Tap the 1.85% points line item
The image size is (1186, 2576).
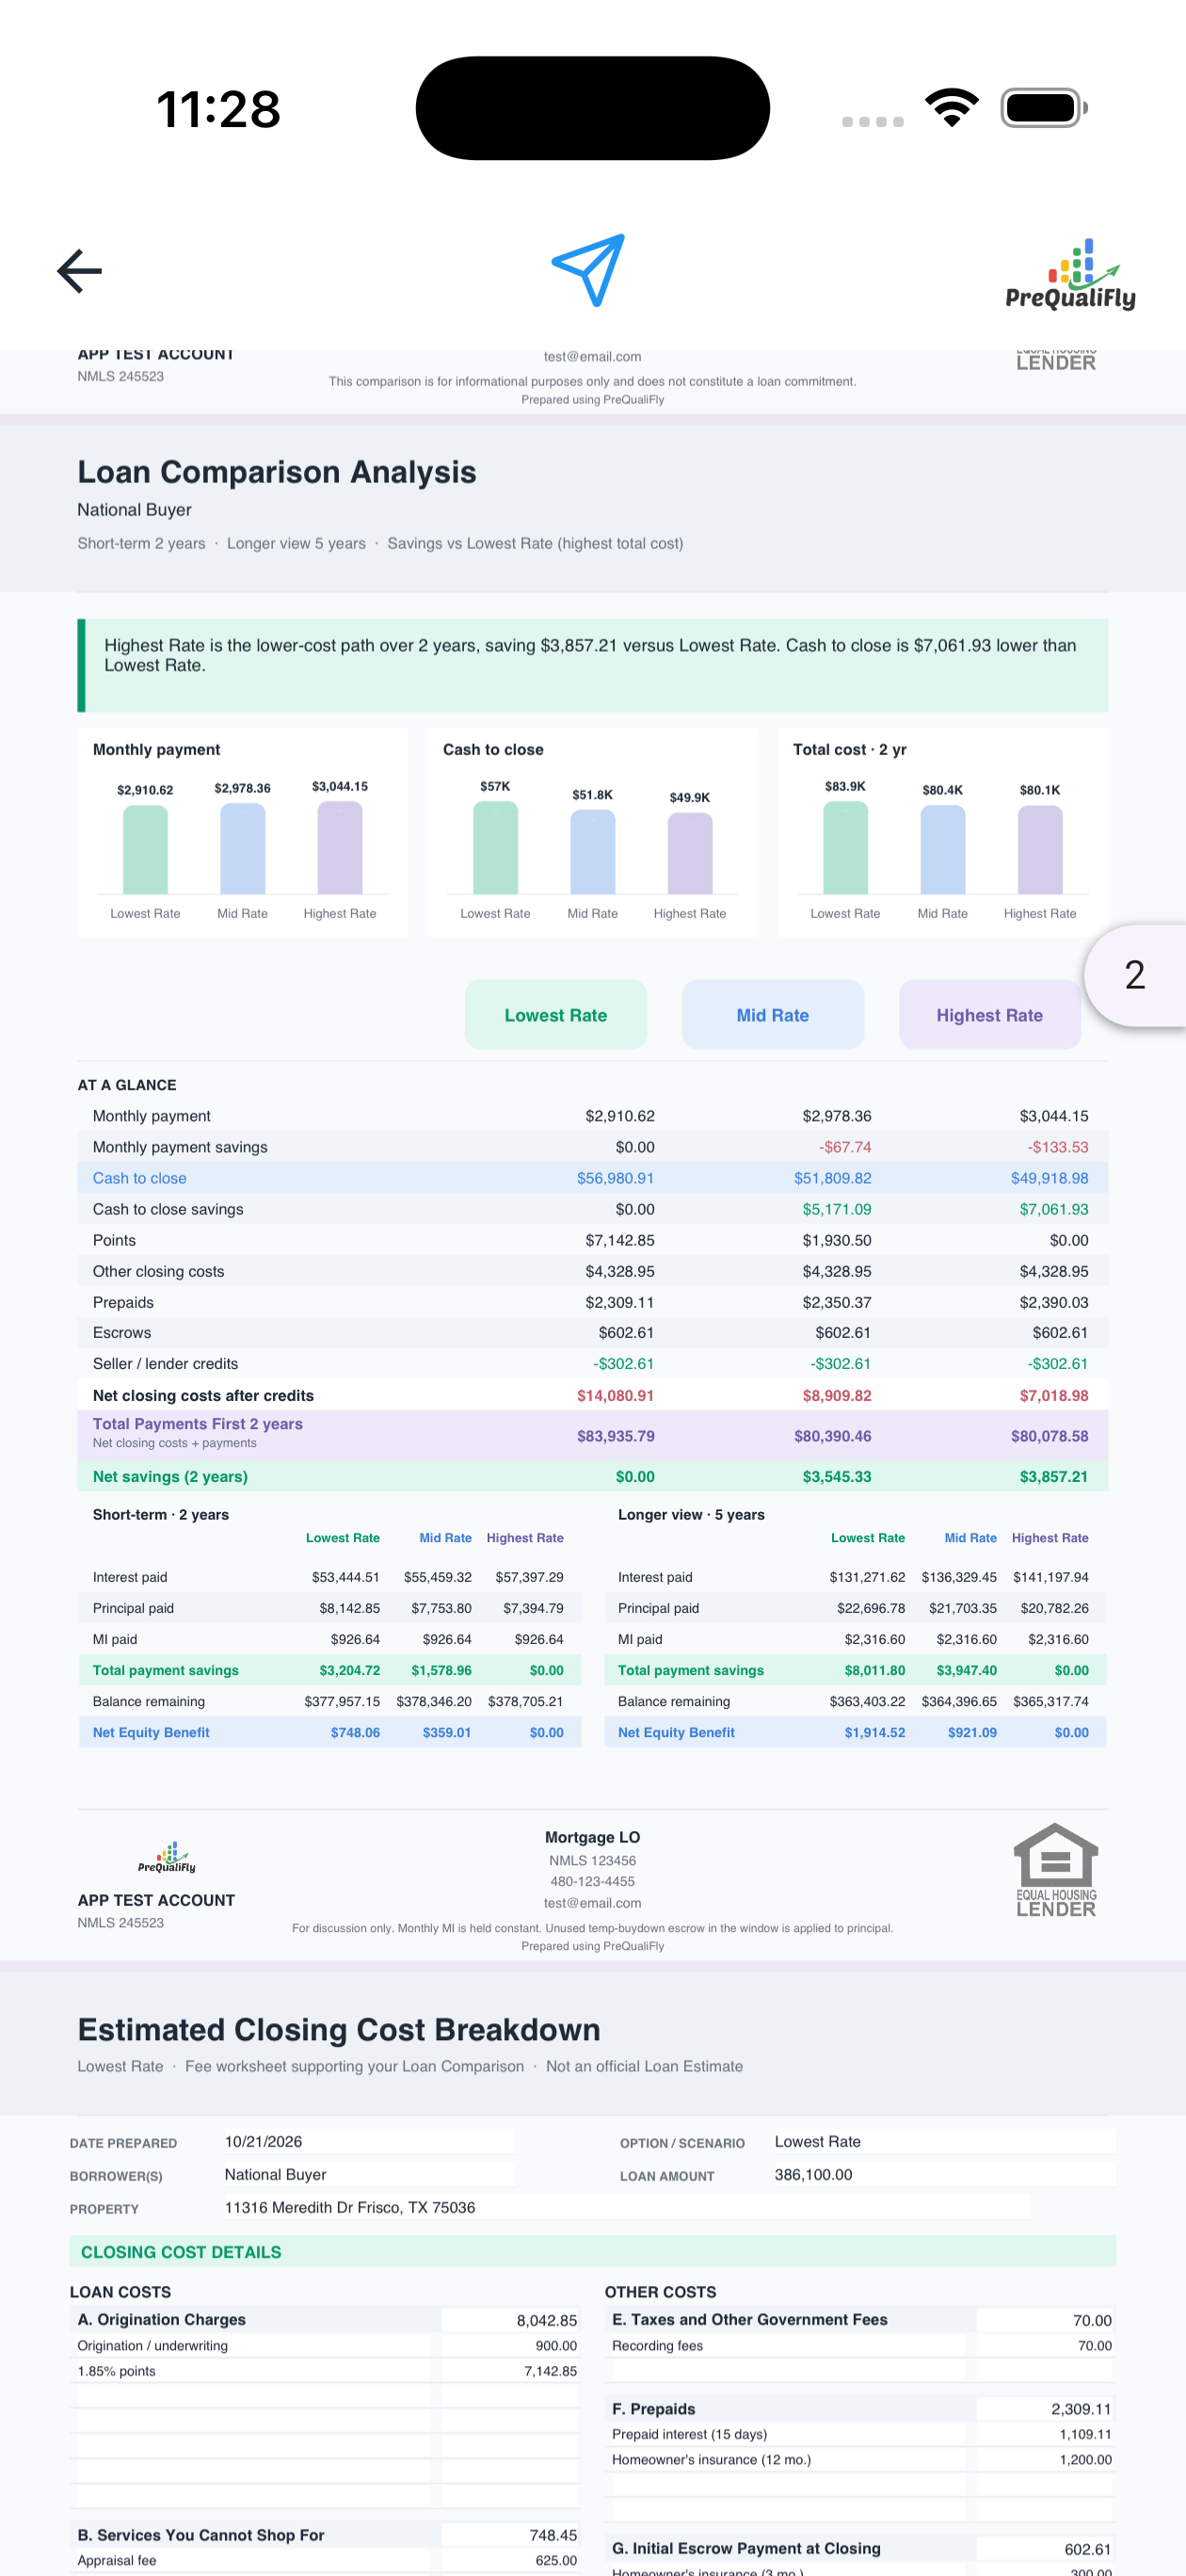coord(325,2371)
